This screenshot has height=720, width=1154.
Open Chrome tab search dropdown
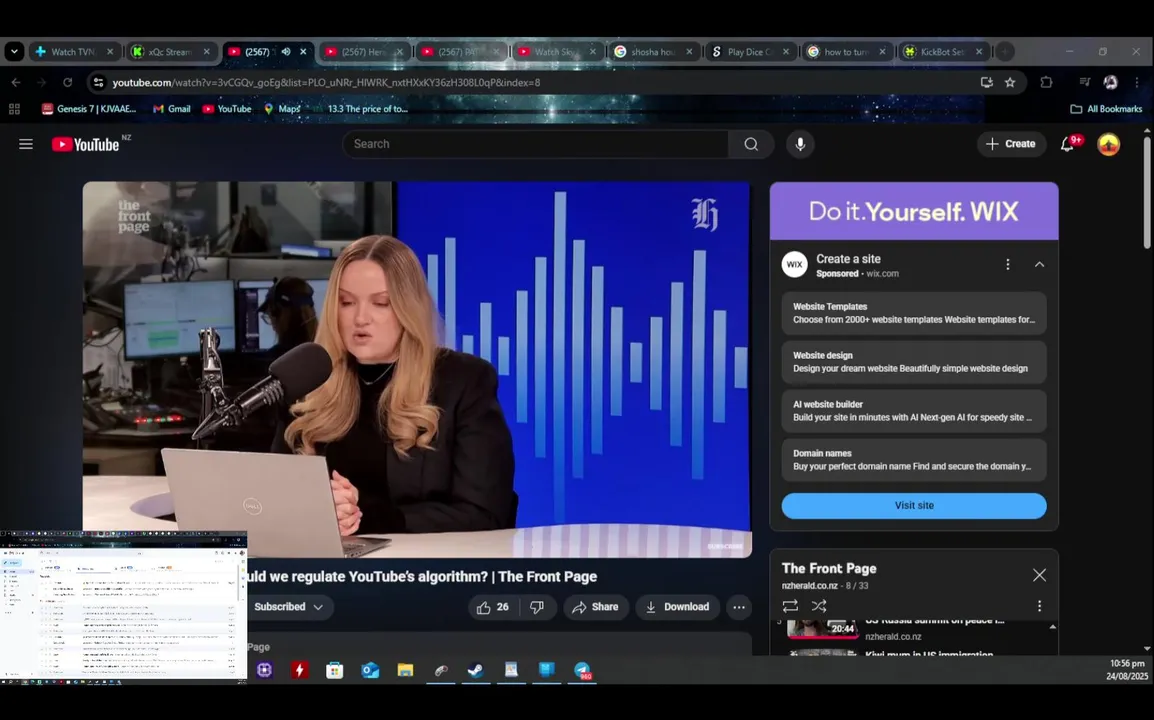pos(14,52)
